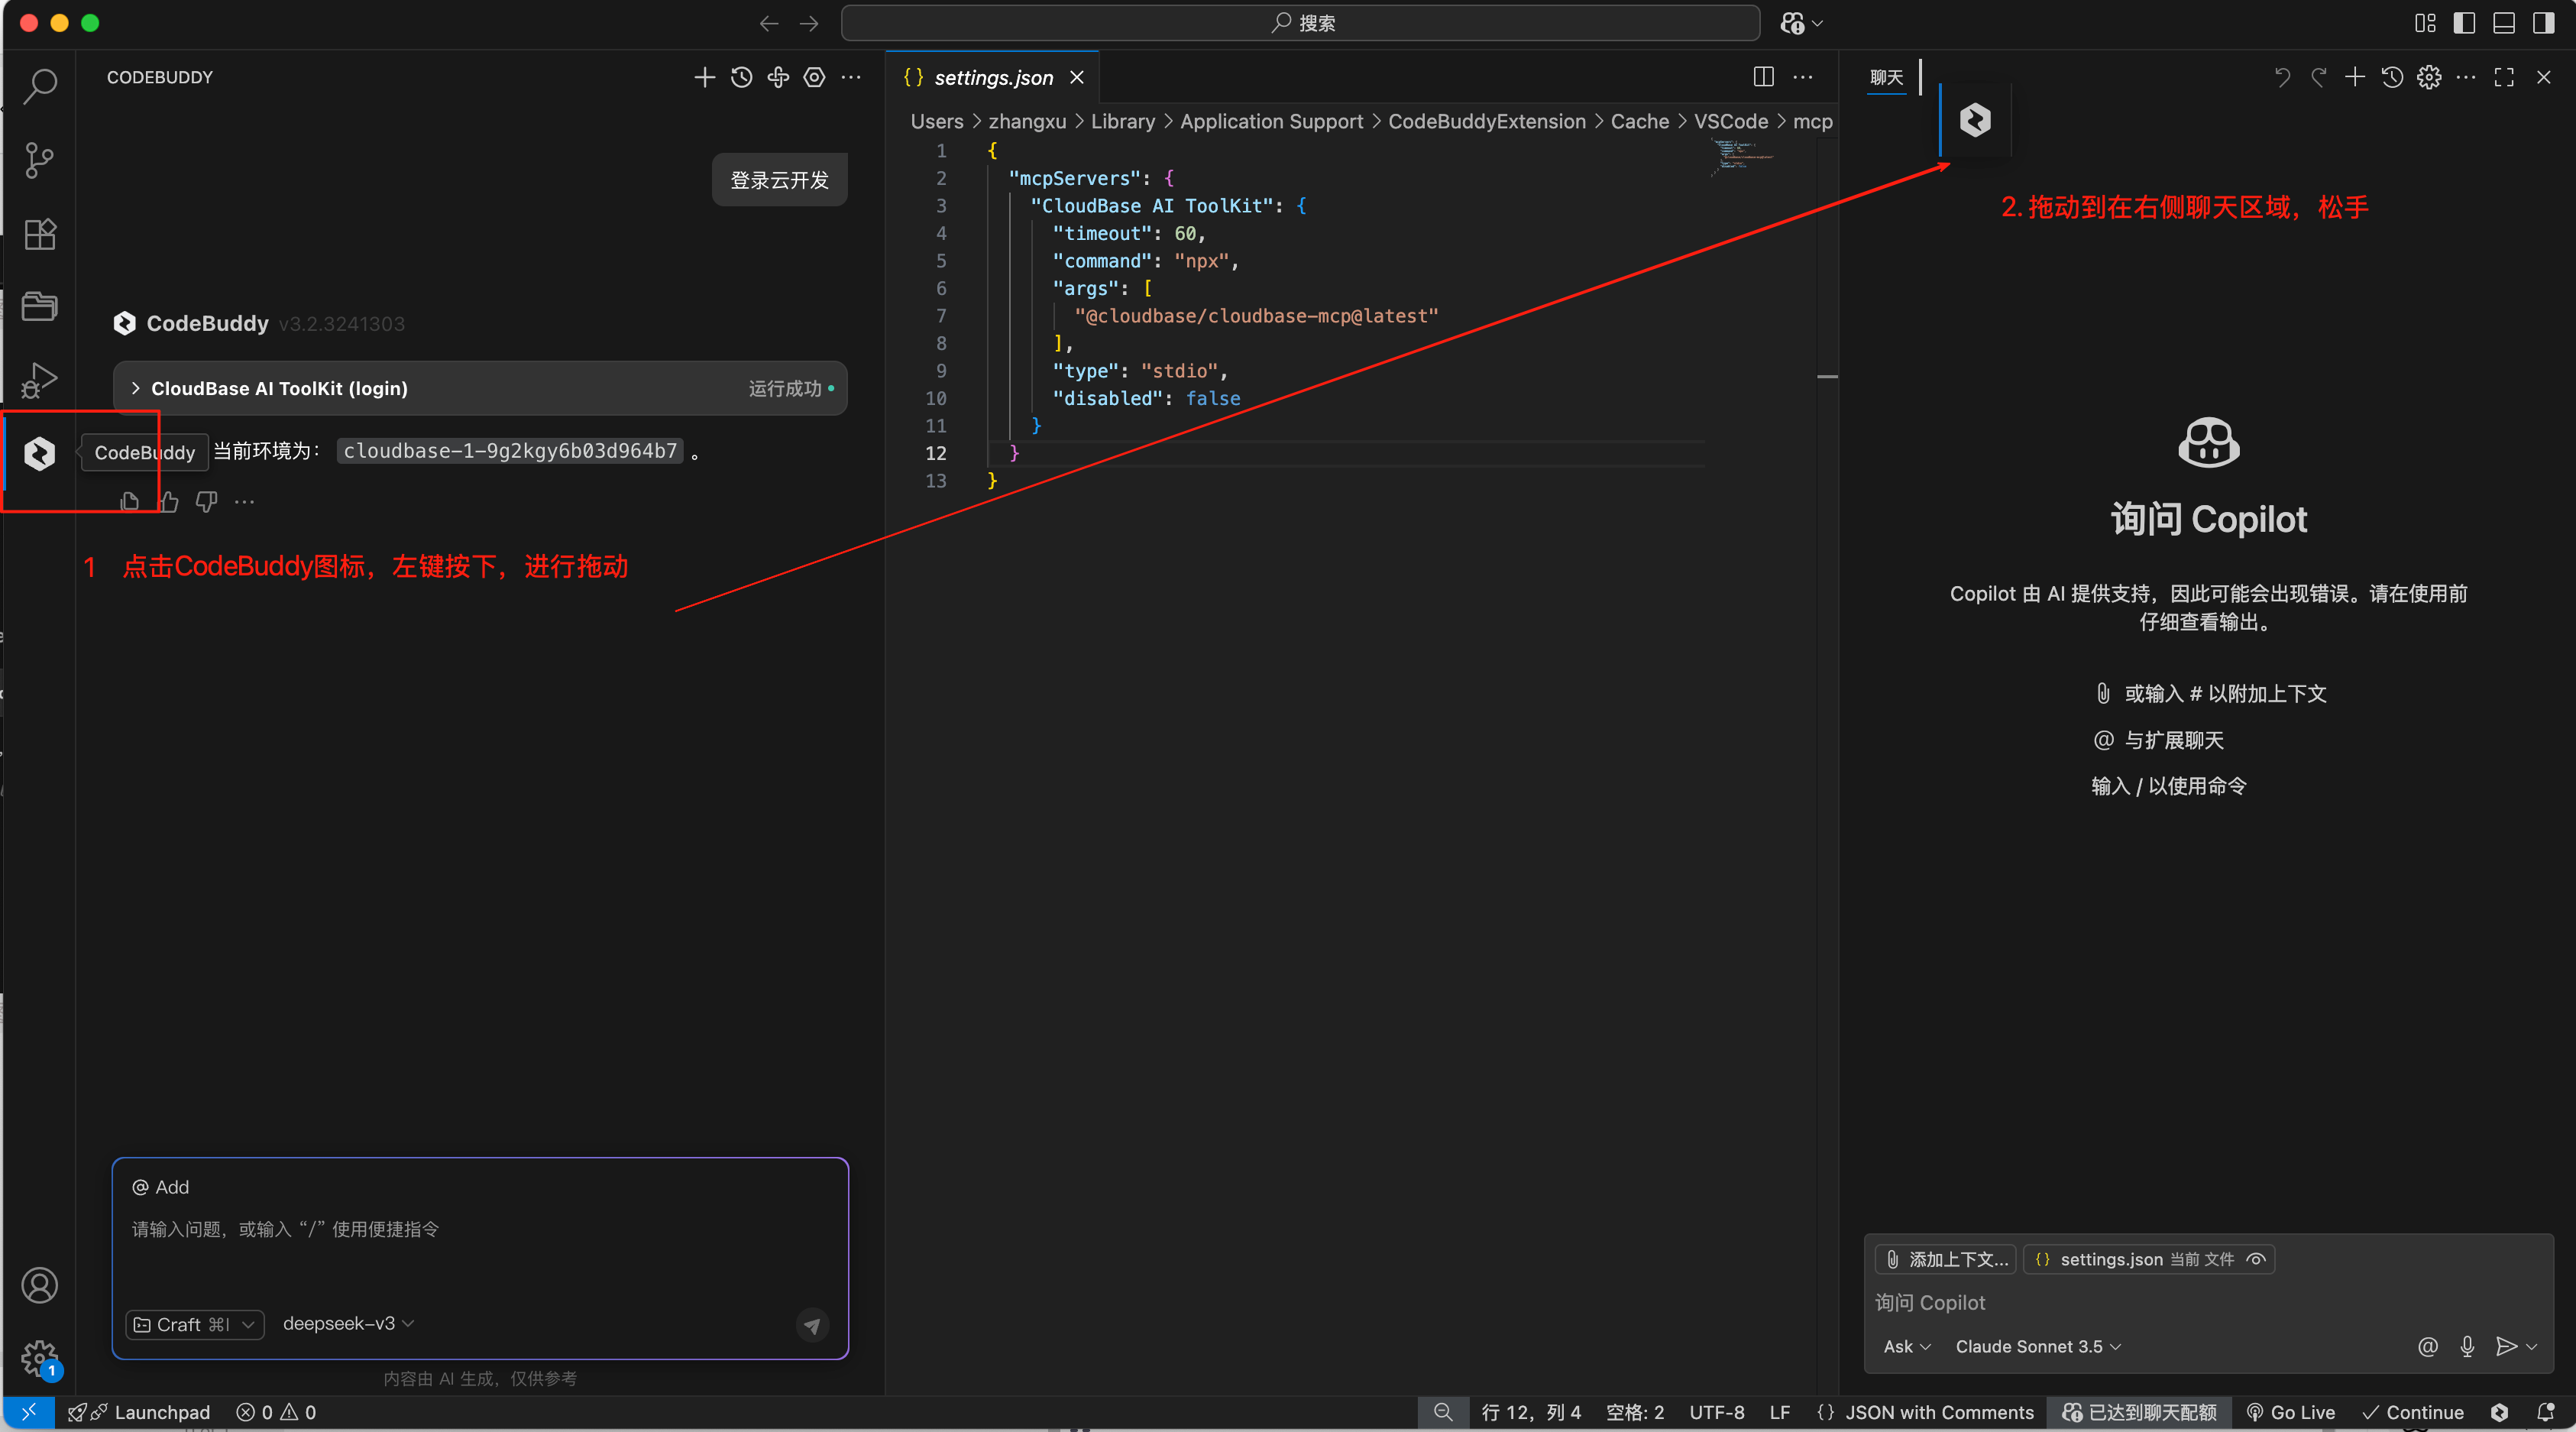This screenshot has height=1432, width=2576.
Task: Toggle bottom panel visibility
Action: [x=2504, y=23]
